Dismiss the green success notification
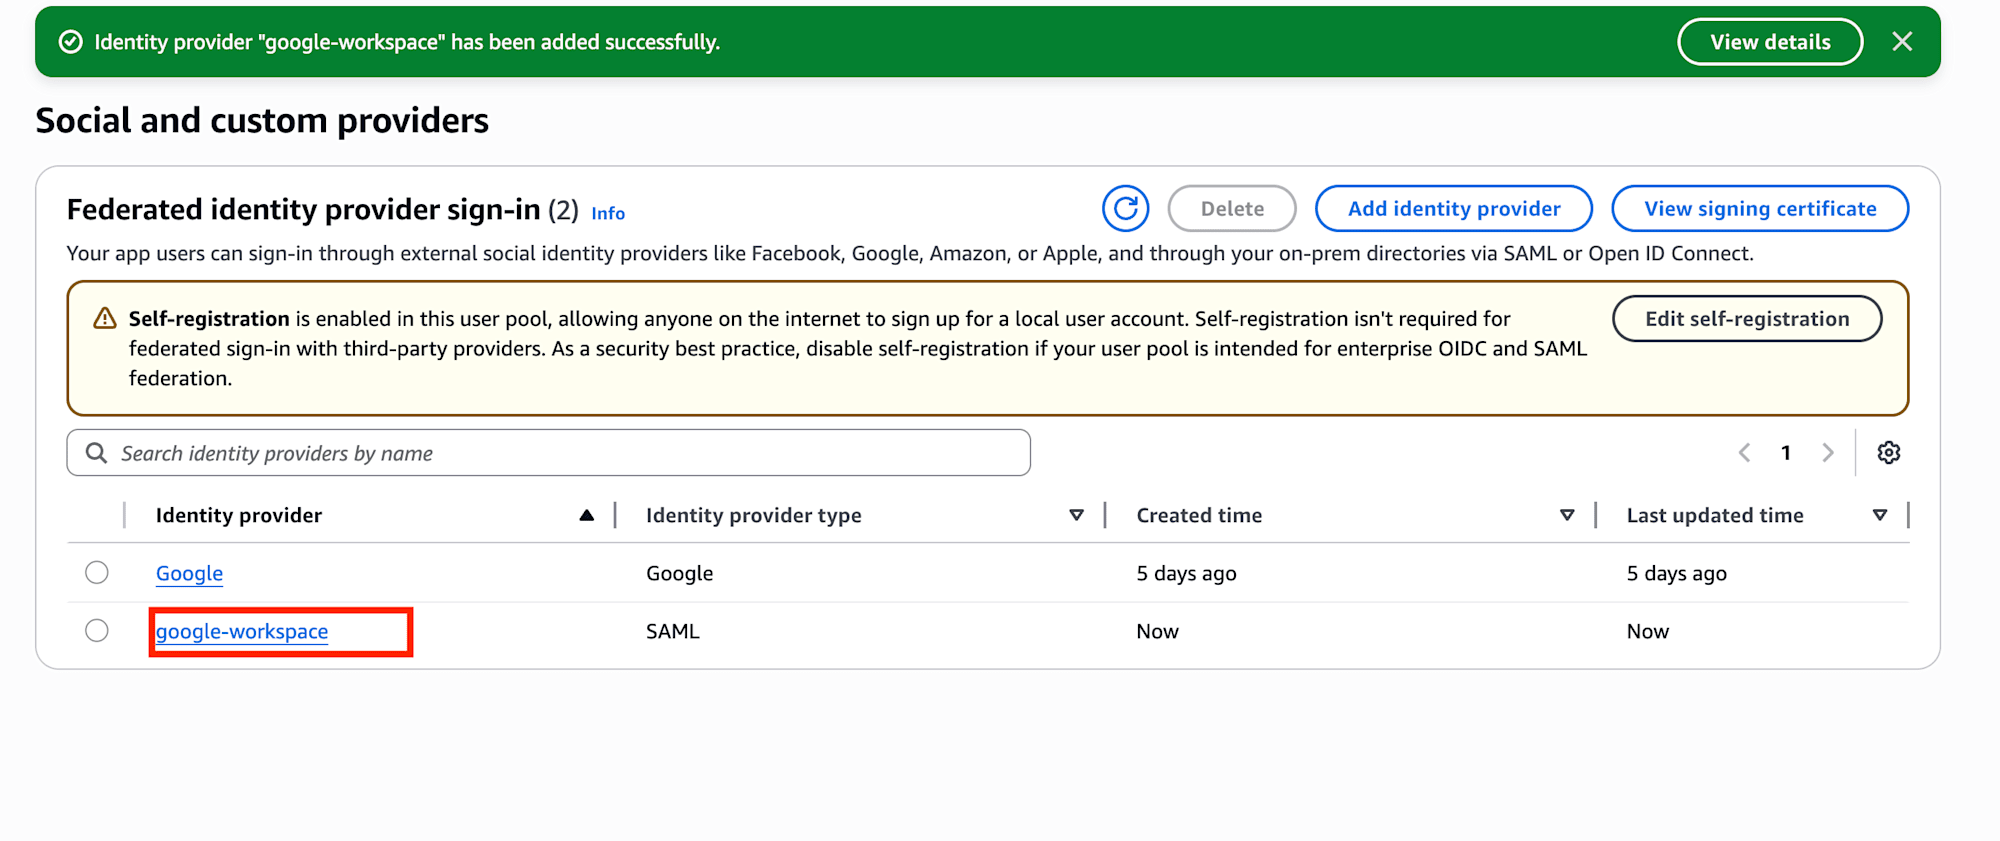 tap(1902, 41)
